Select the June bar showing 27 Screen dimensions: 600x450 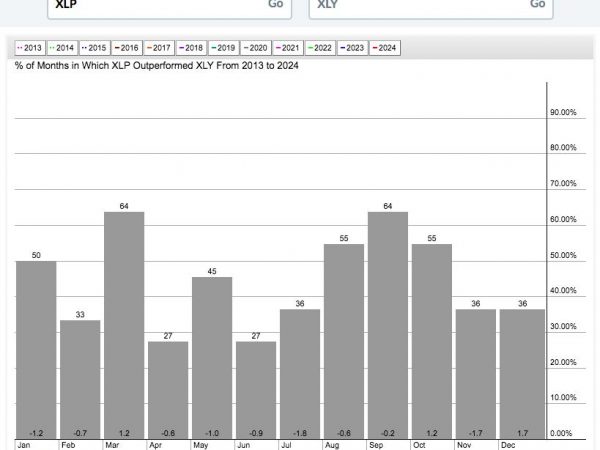[256, 390]
